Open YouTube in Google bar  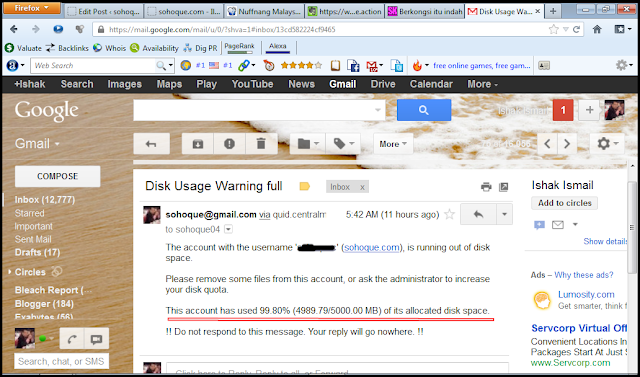click(252, 84)
